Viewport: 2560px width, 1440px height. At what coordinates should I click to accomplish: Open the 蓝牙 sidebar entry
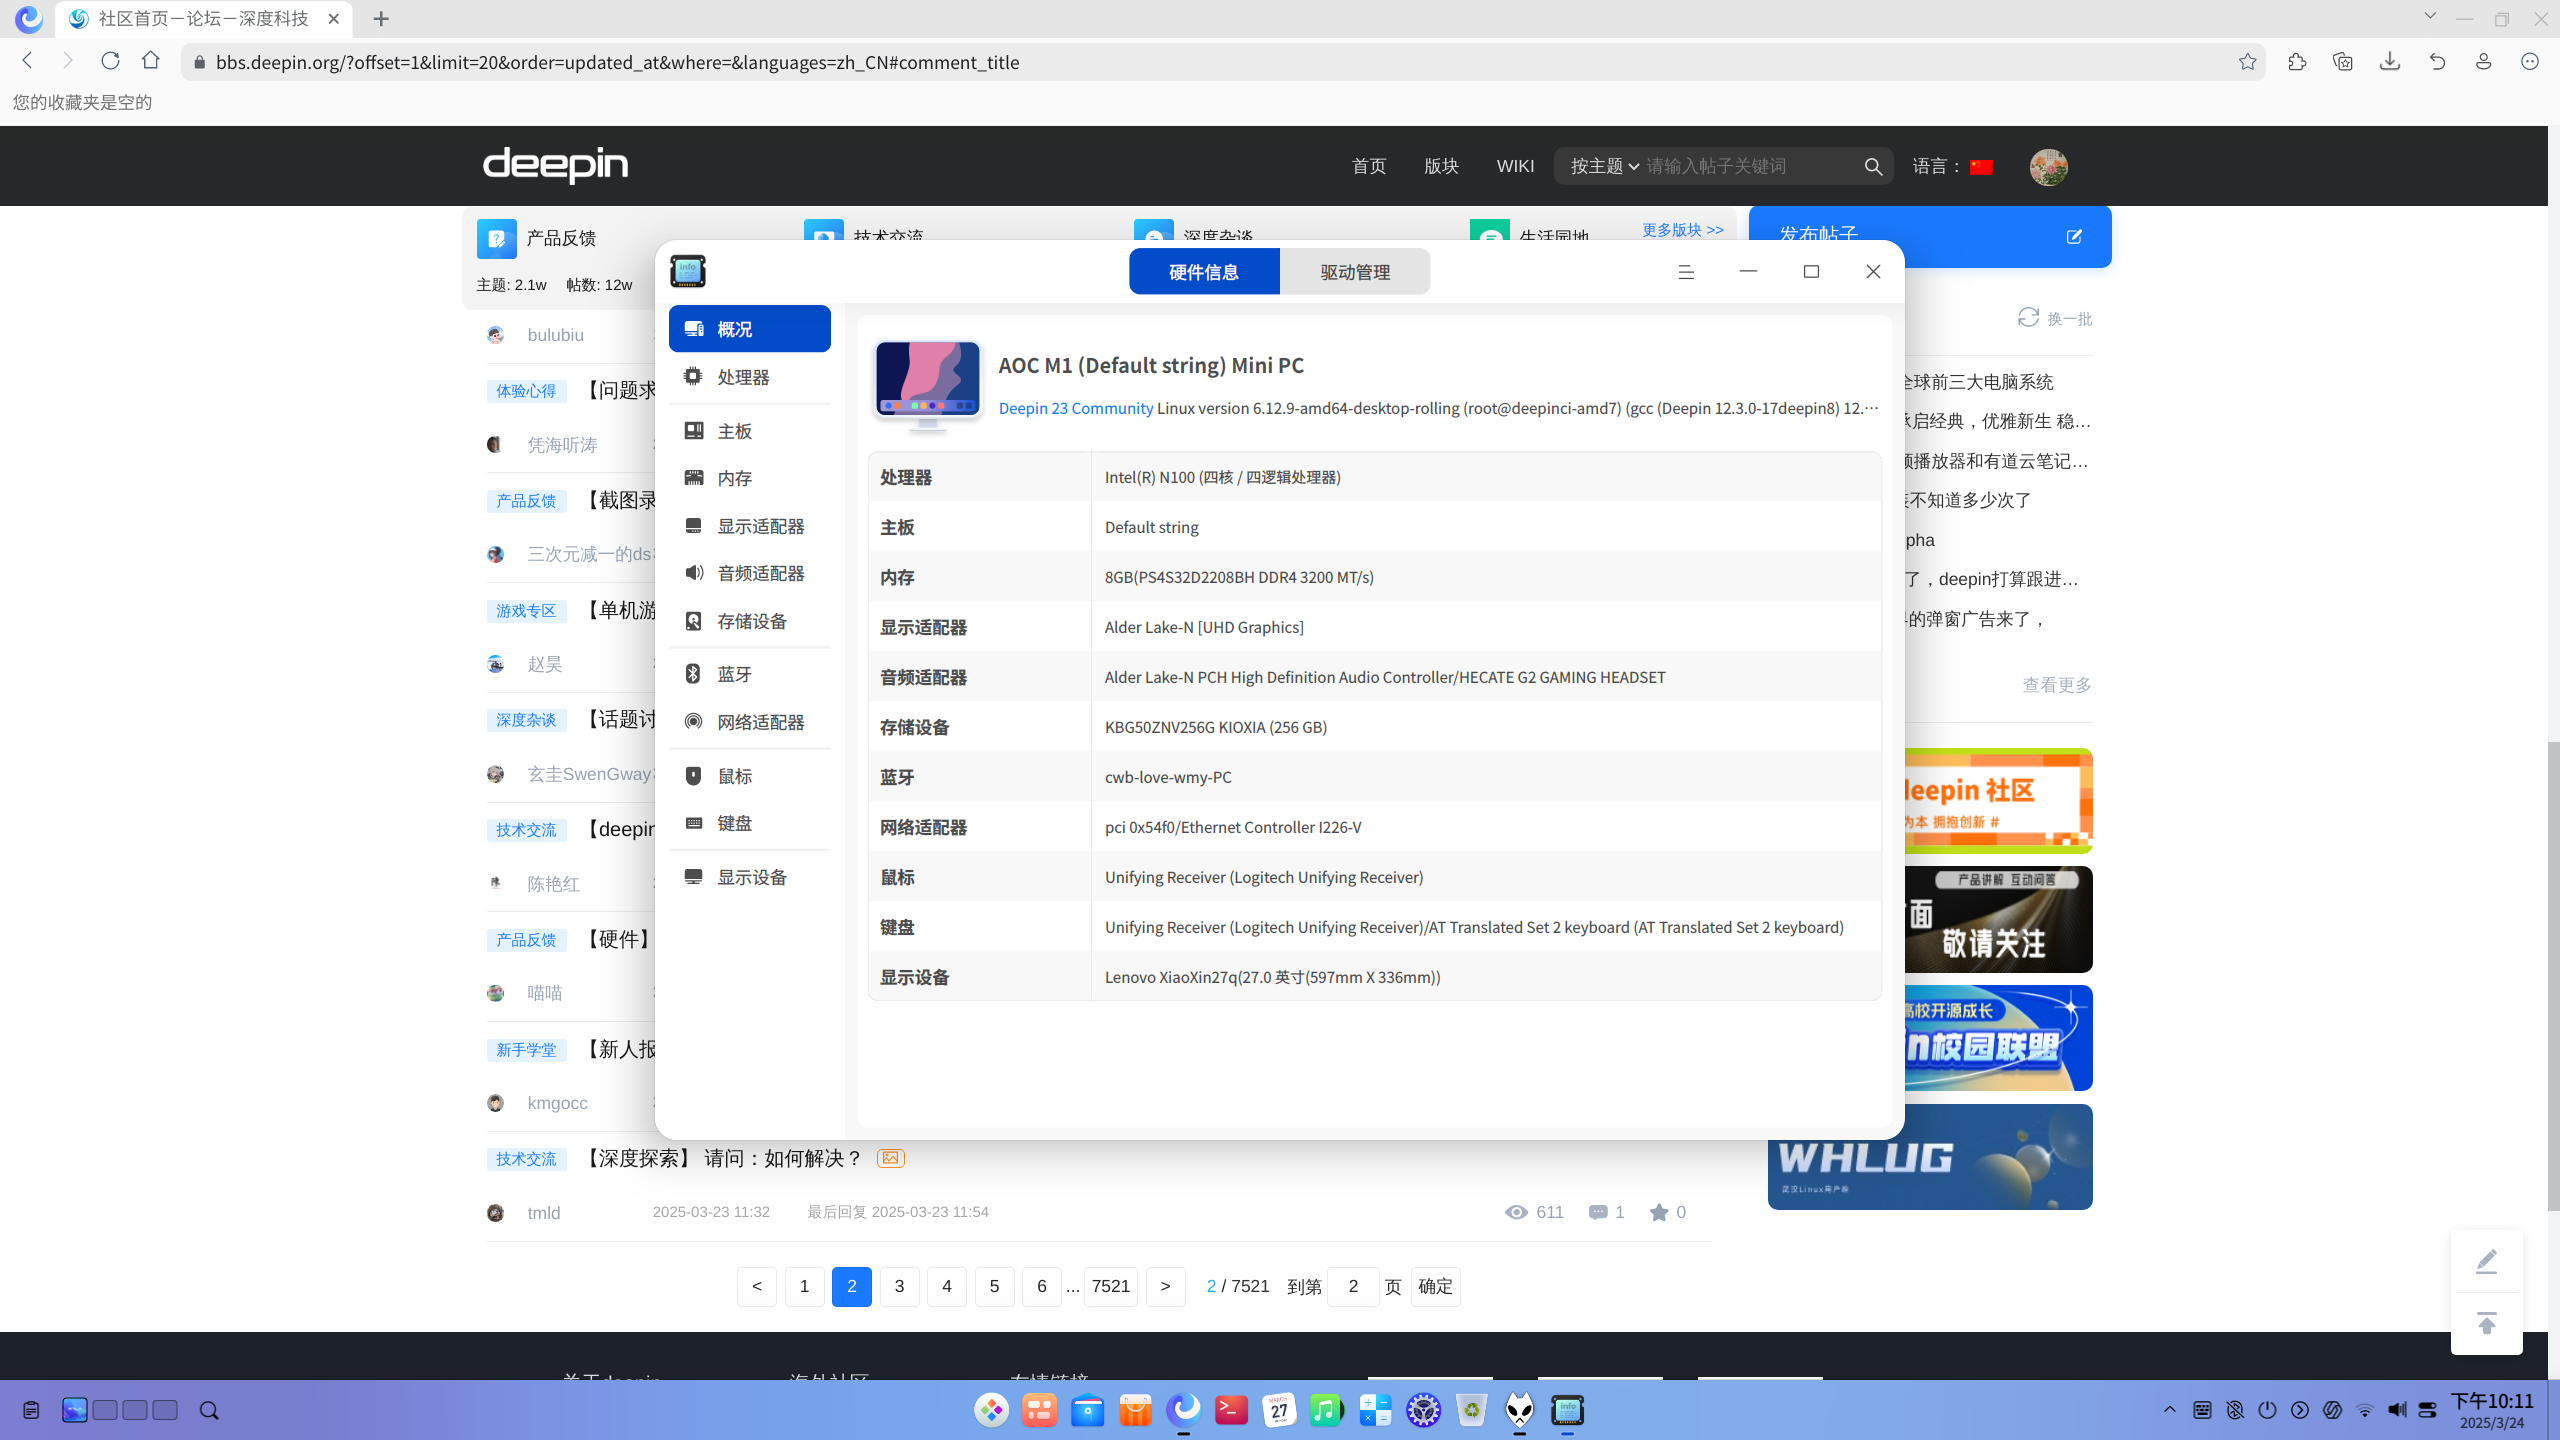click(x=749, y=674)
